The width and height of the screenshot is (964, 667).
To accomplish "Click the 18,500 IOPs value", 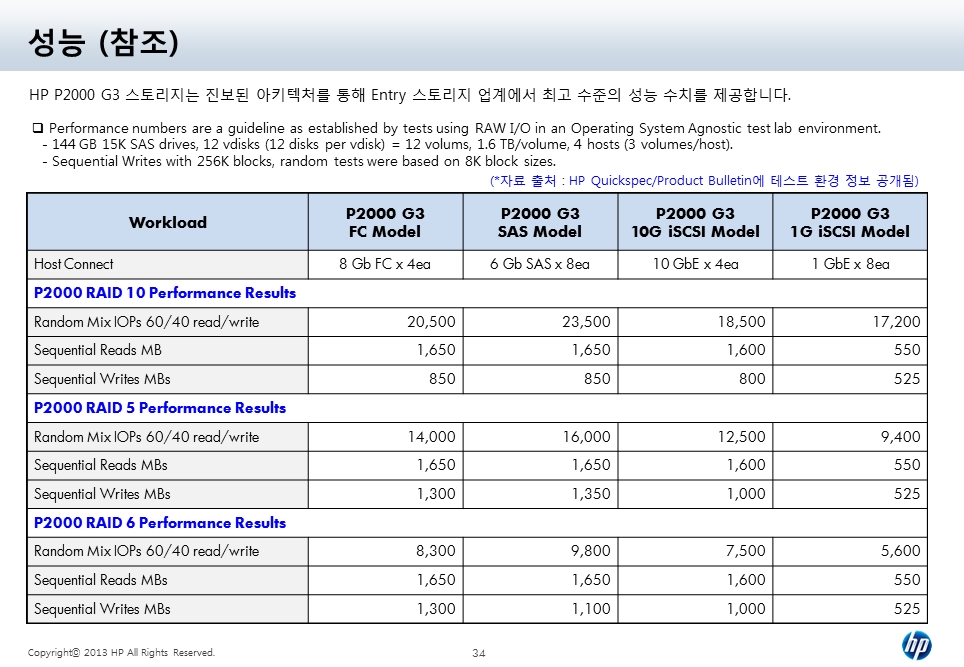I will pyautogui.click(x=741, y=322).
